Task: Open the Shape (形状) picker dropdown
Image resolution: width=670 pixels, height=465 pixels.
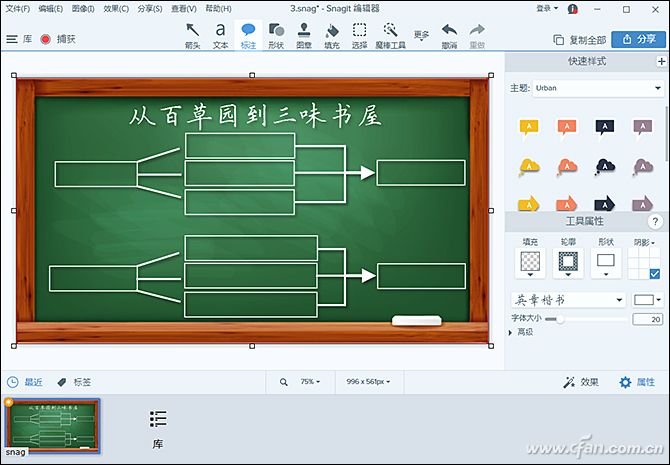Action: [606, 262]
